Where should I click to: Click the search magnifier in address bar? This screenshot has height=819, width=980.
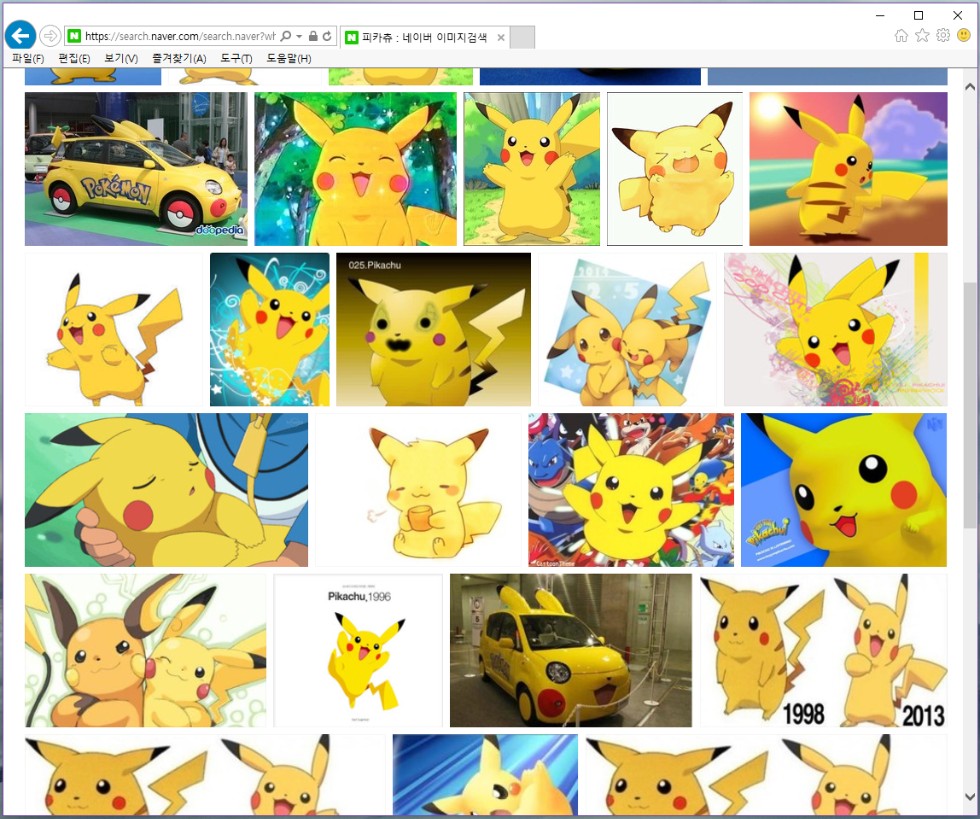(x=286, y=37)
